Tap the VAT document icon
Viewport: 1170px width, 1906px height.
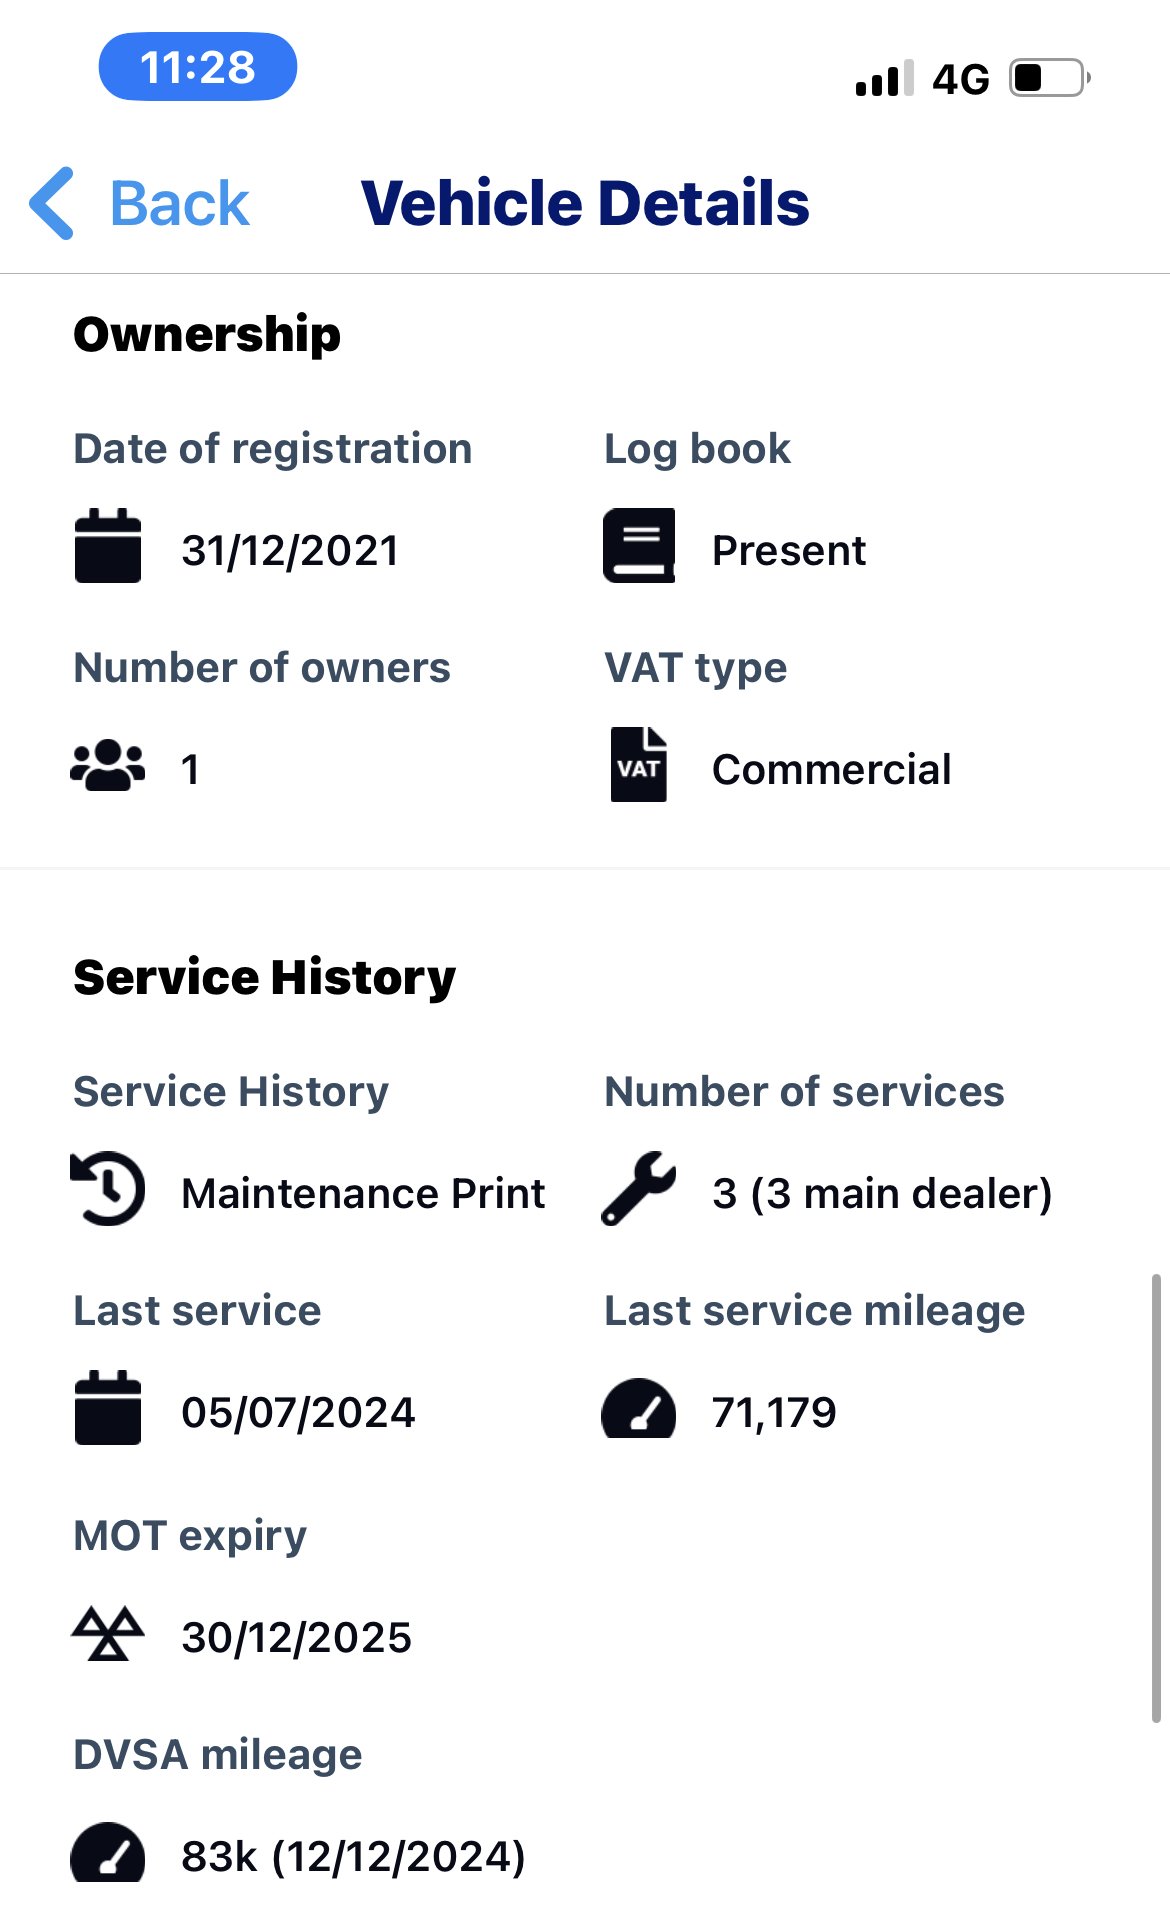(x=639, y=765)
